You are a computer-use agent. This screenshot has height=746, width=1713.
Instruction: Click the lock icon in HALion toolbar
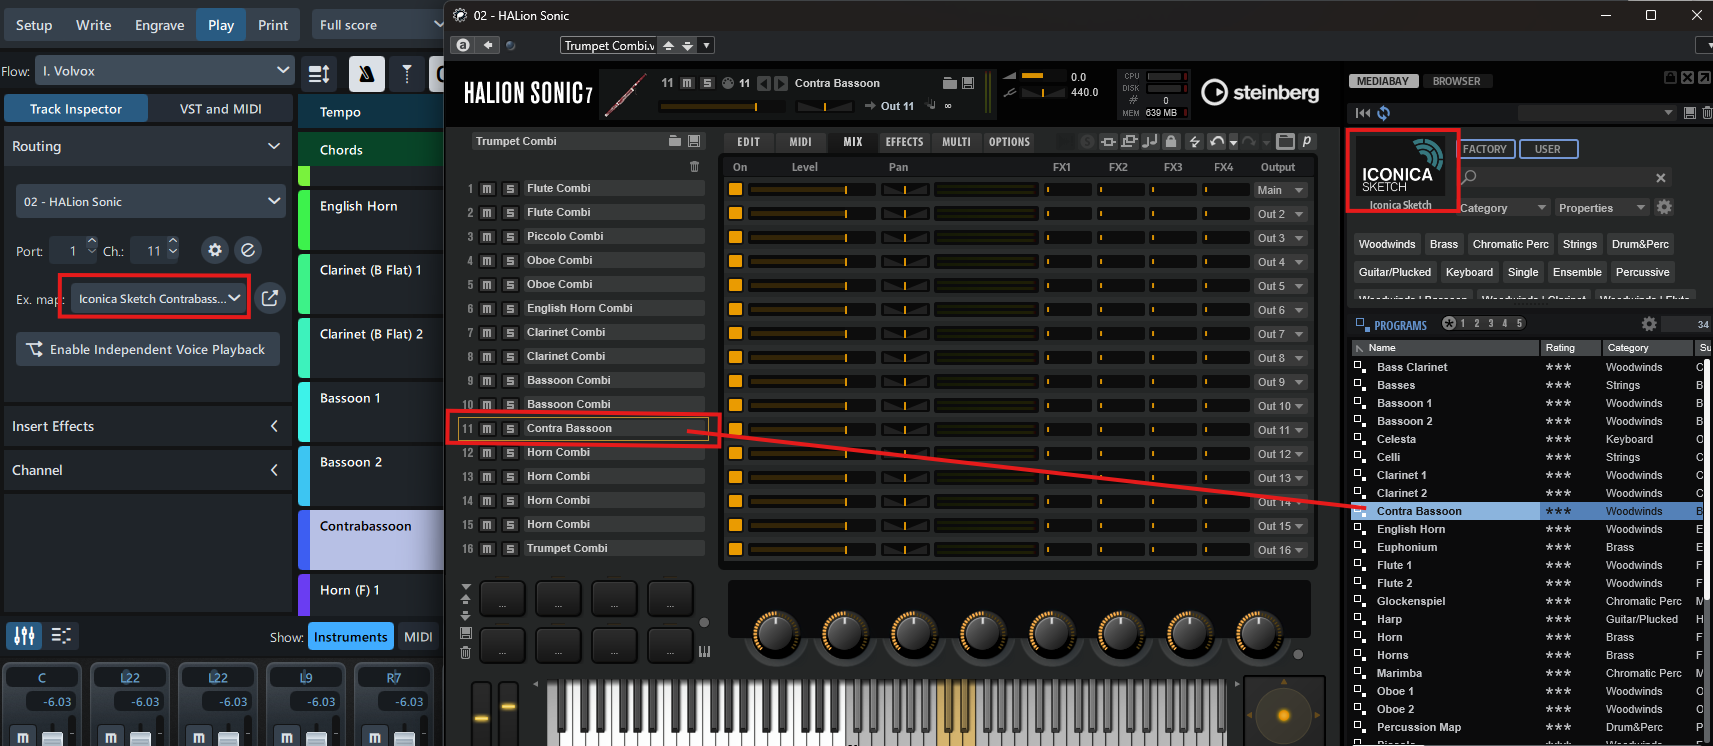point(1172,141)
